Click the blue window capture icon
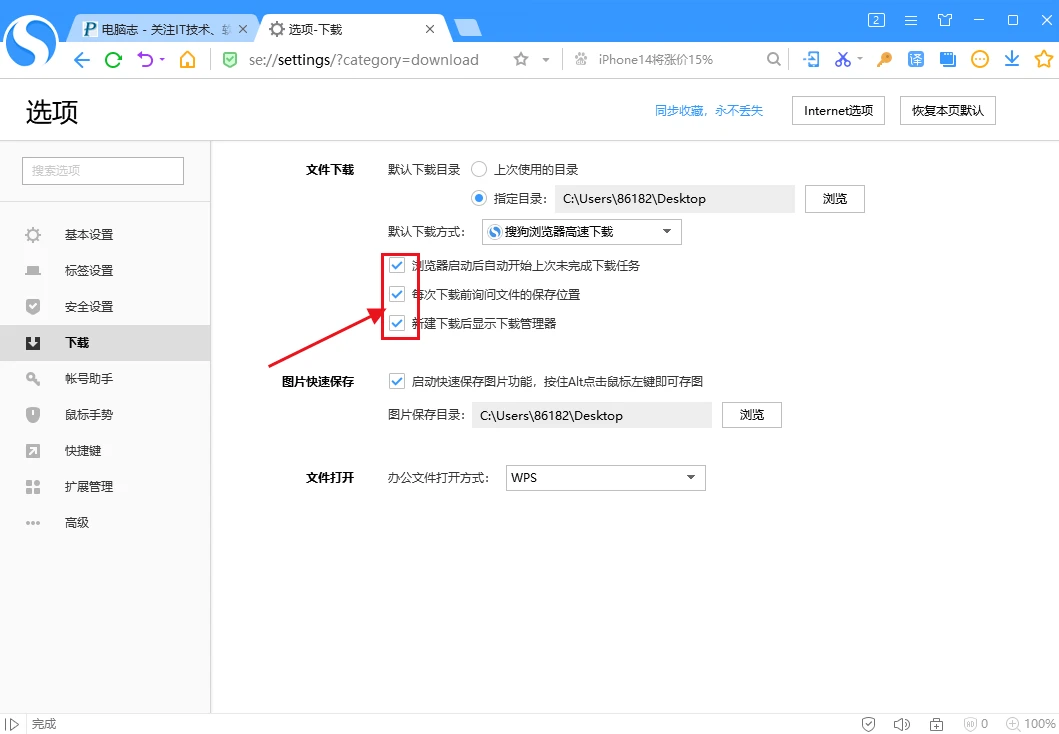 [x=948, y=59]
